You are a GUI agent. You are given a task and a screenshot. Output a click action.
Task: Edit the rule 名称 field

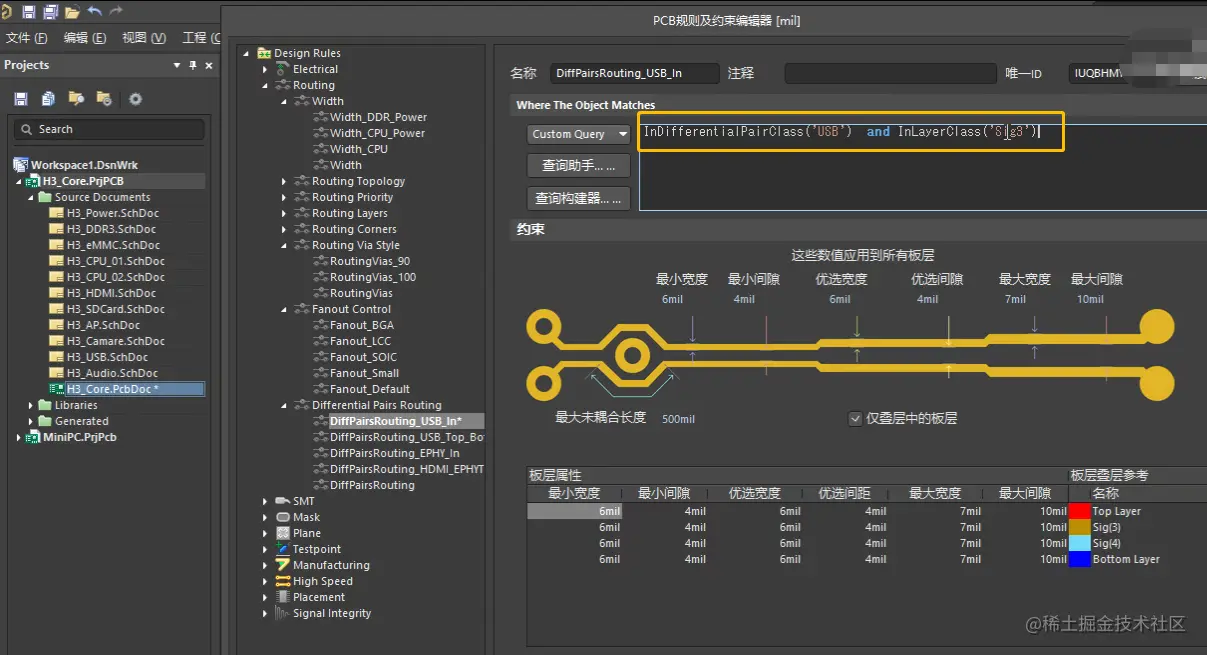(x=635, y=73)
